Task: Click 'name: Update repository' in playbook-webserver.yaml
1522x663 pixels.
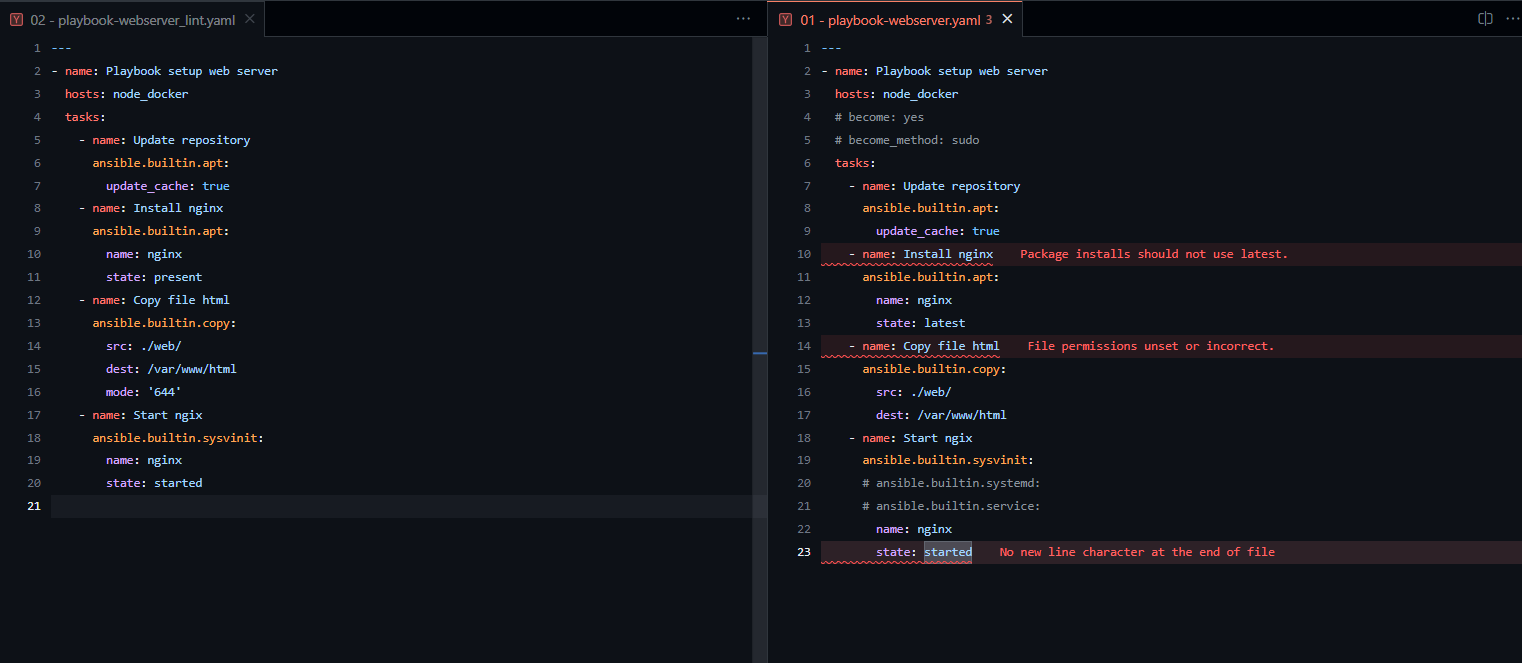Action: [x=941, y=186]
